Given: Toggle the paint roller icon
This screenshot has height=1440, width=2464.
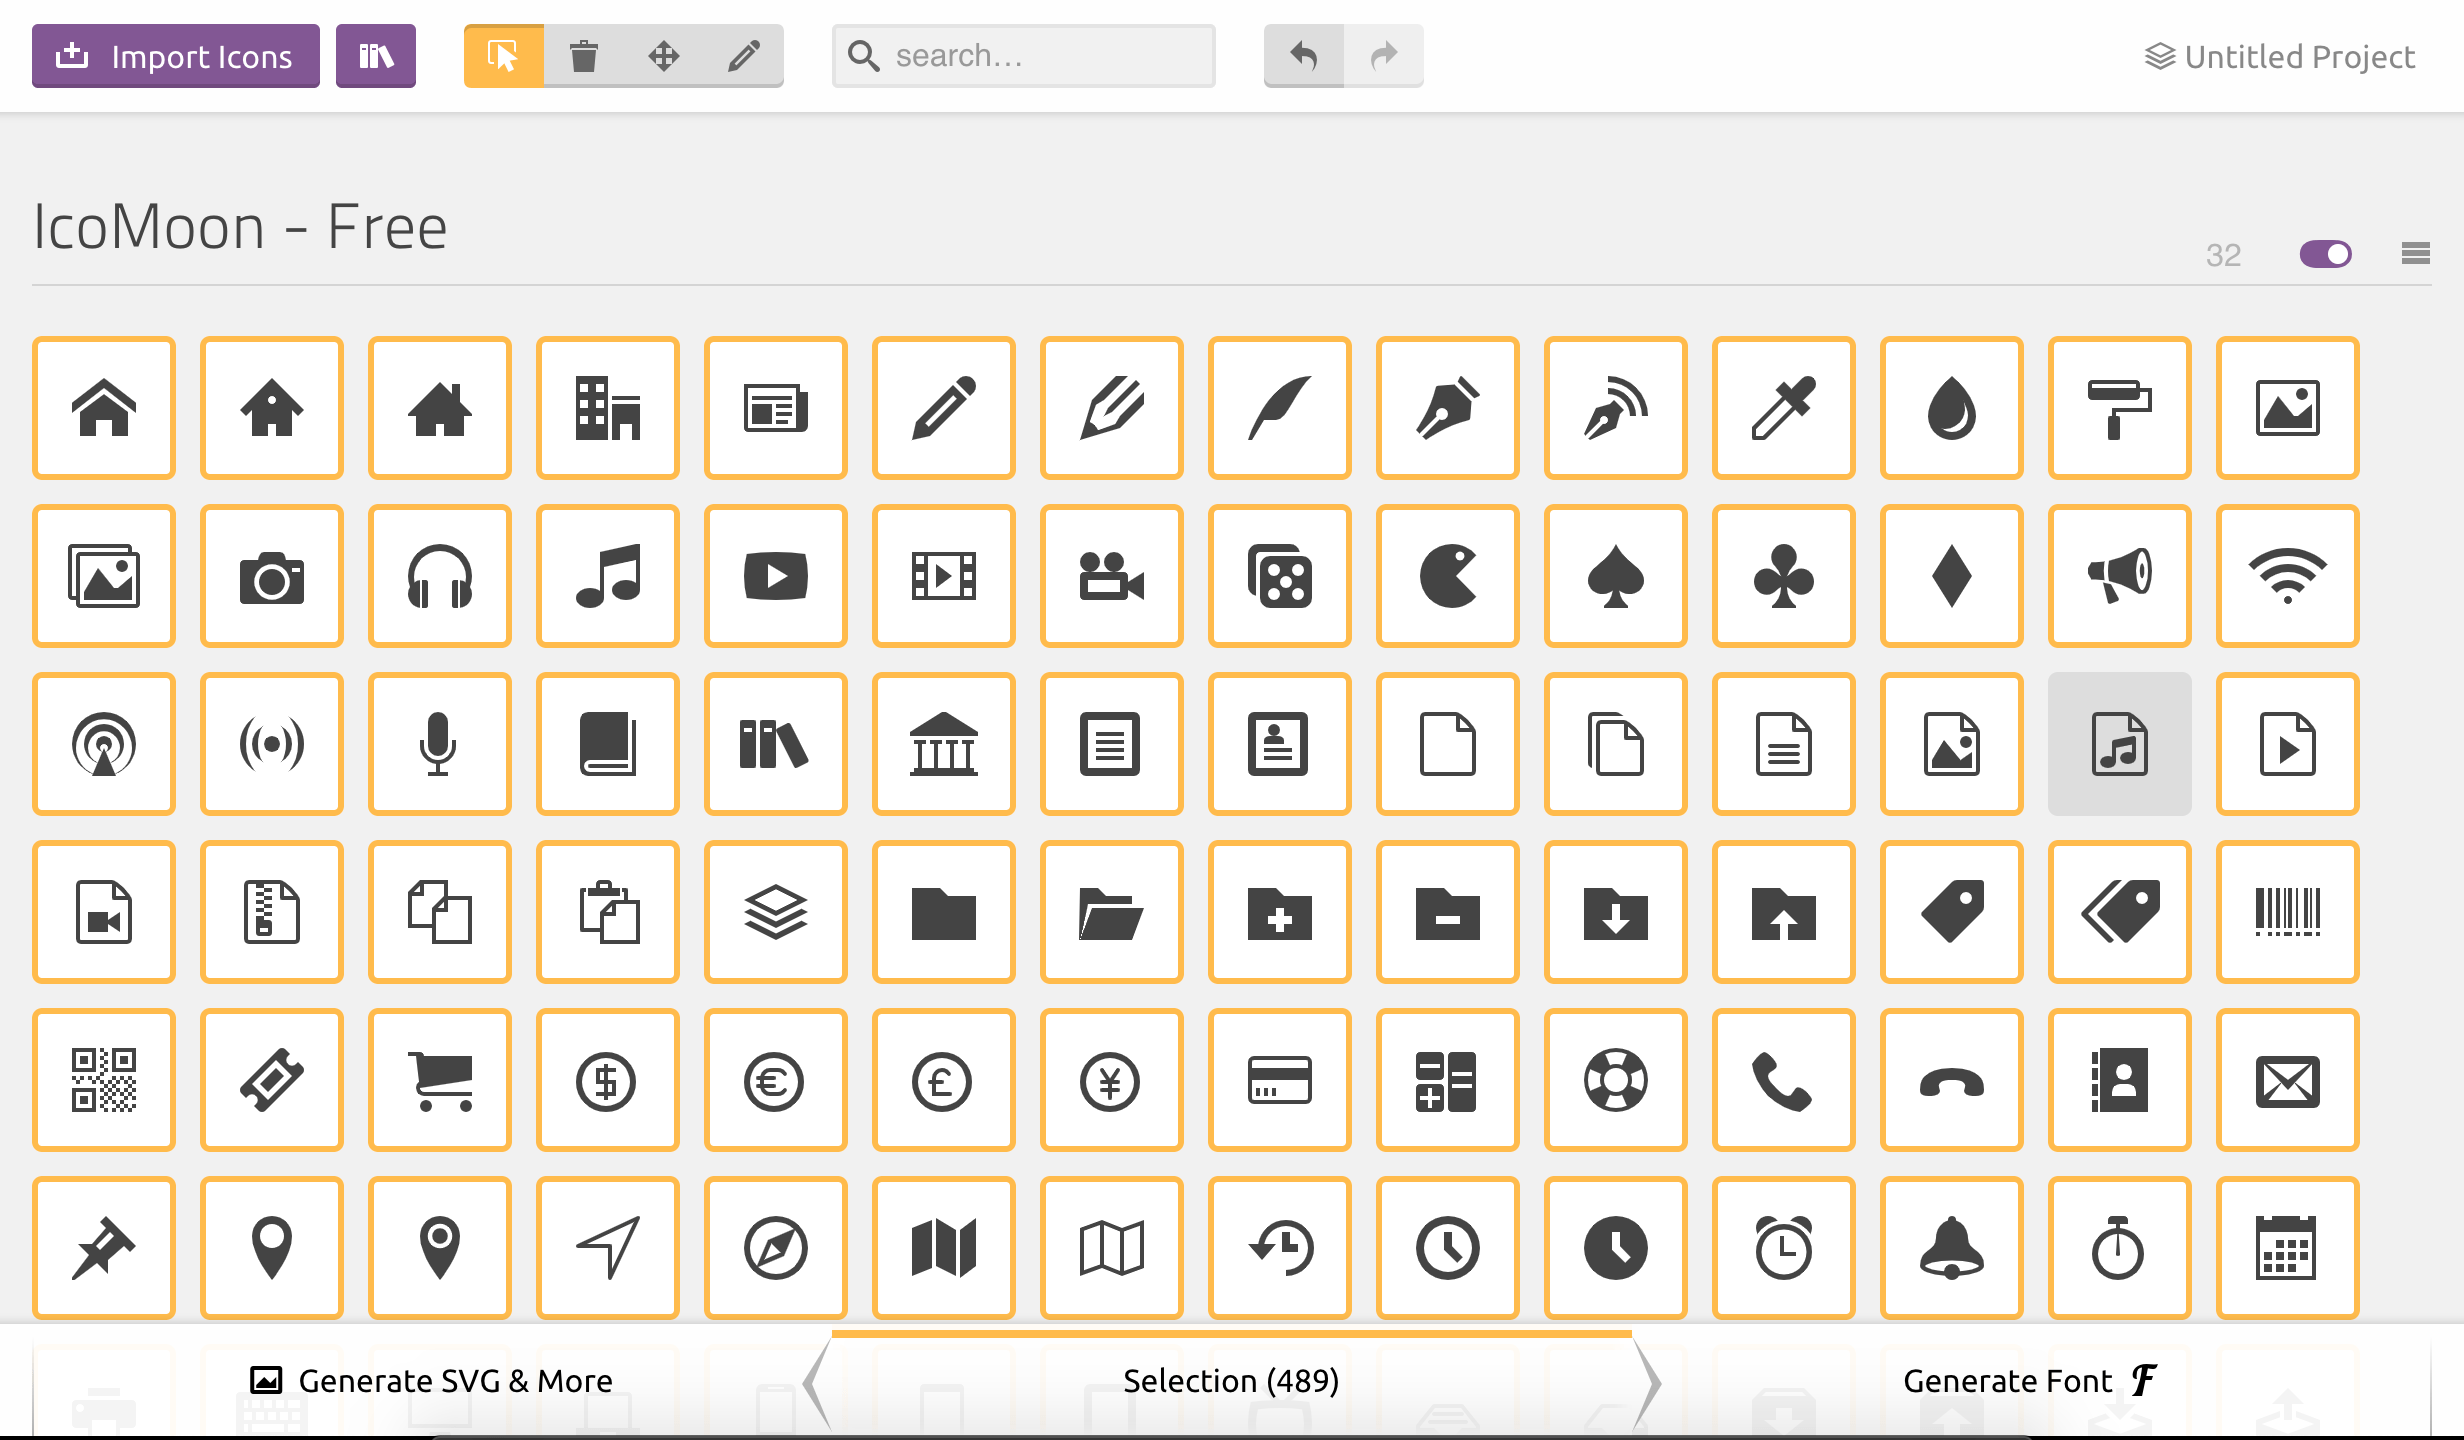Looking at the screenshot, I should (2120, 408).
